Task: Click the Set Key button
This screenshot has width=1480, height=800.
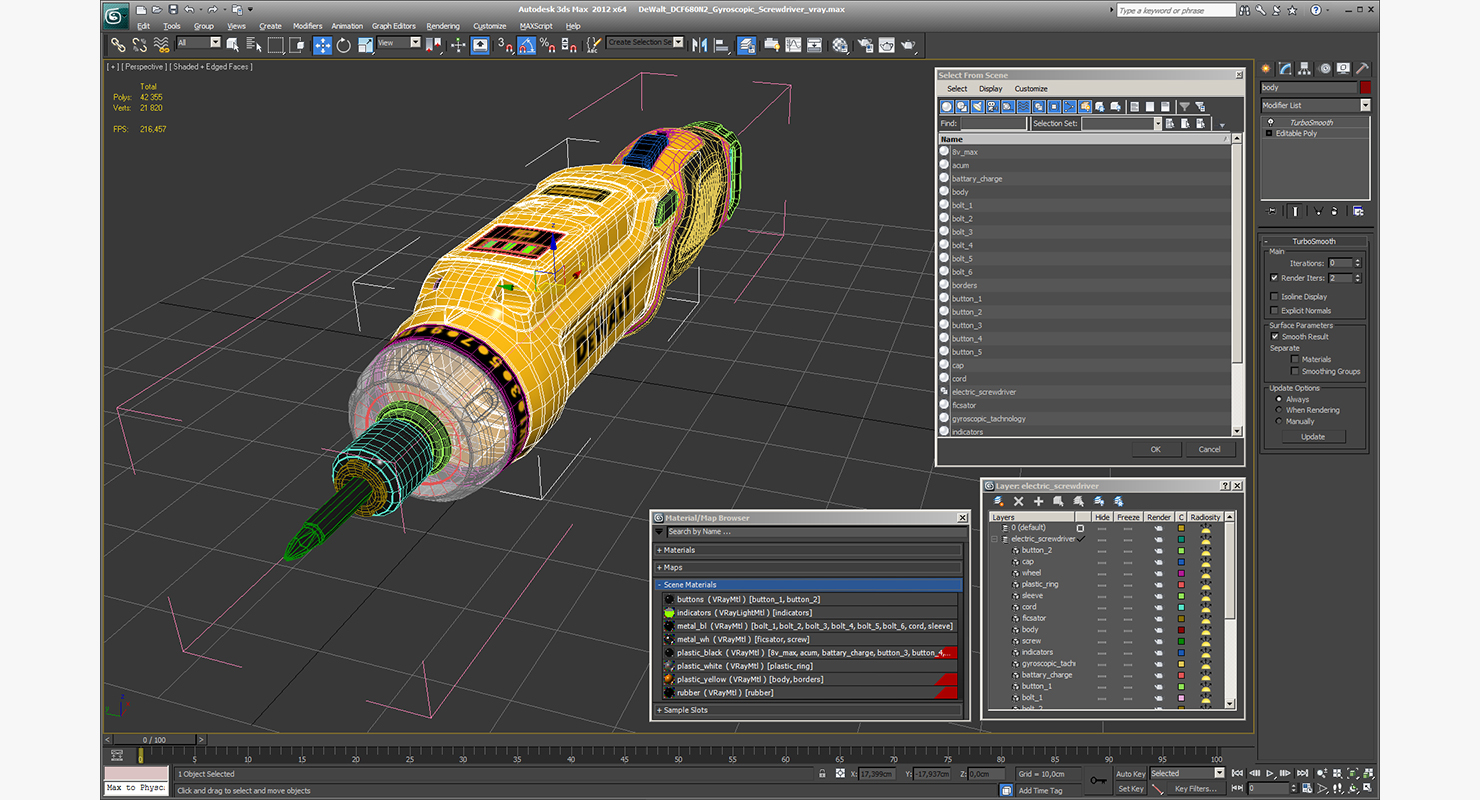Action: 1130,788
